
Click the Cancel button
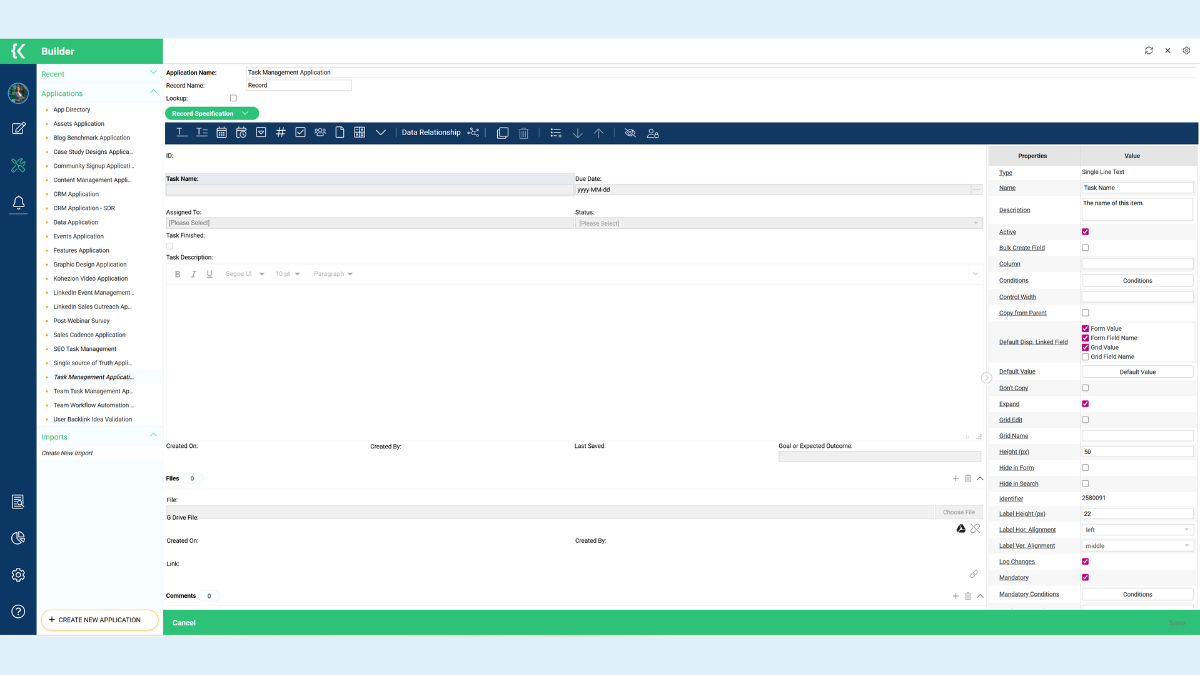[184, 623]
